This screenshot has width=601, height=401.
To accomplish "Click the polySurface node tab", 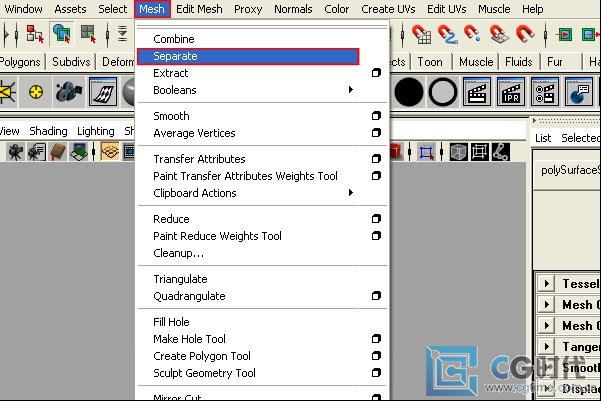I will coord(569,170).
